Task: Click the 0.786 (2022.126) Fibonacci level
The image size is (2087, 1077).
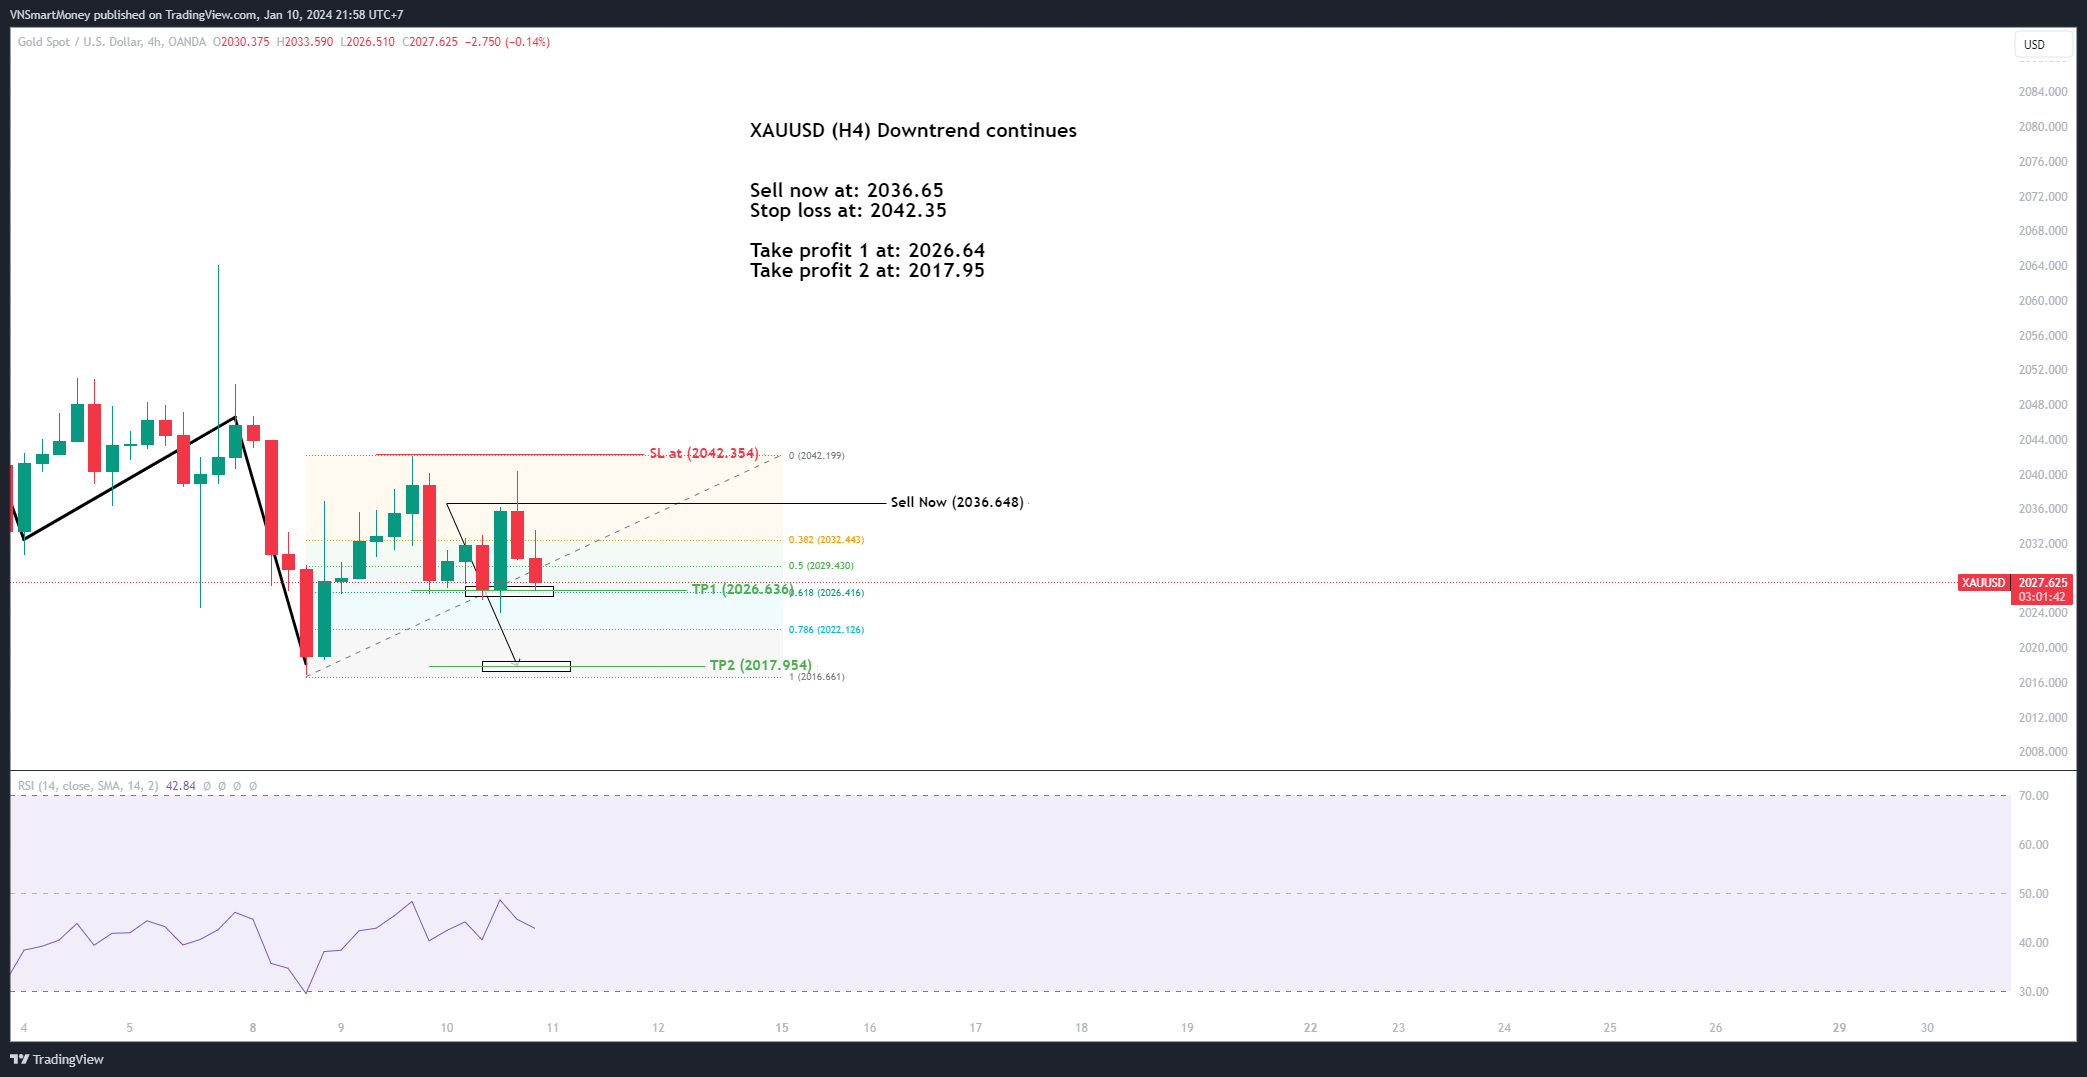Action: click(826, 630)
